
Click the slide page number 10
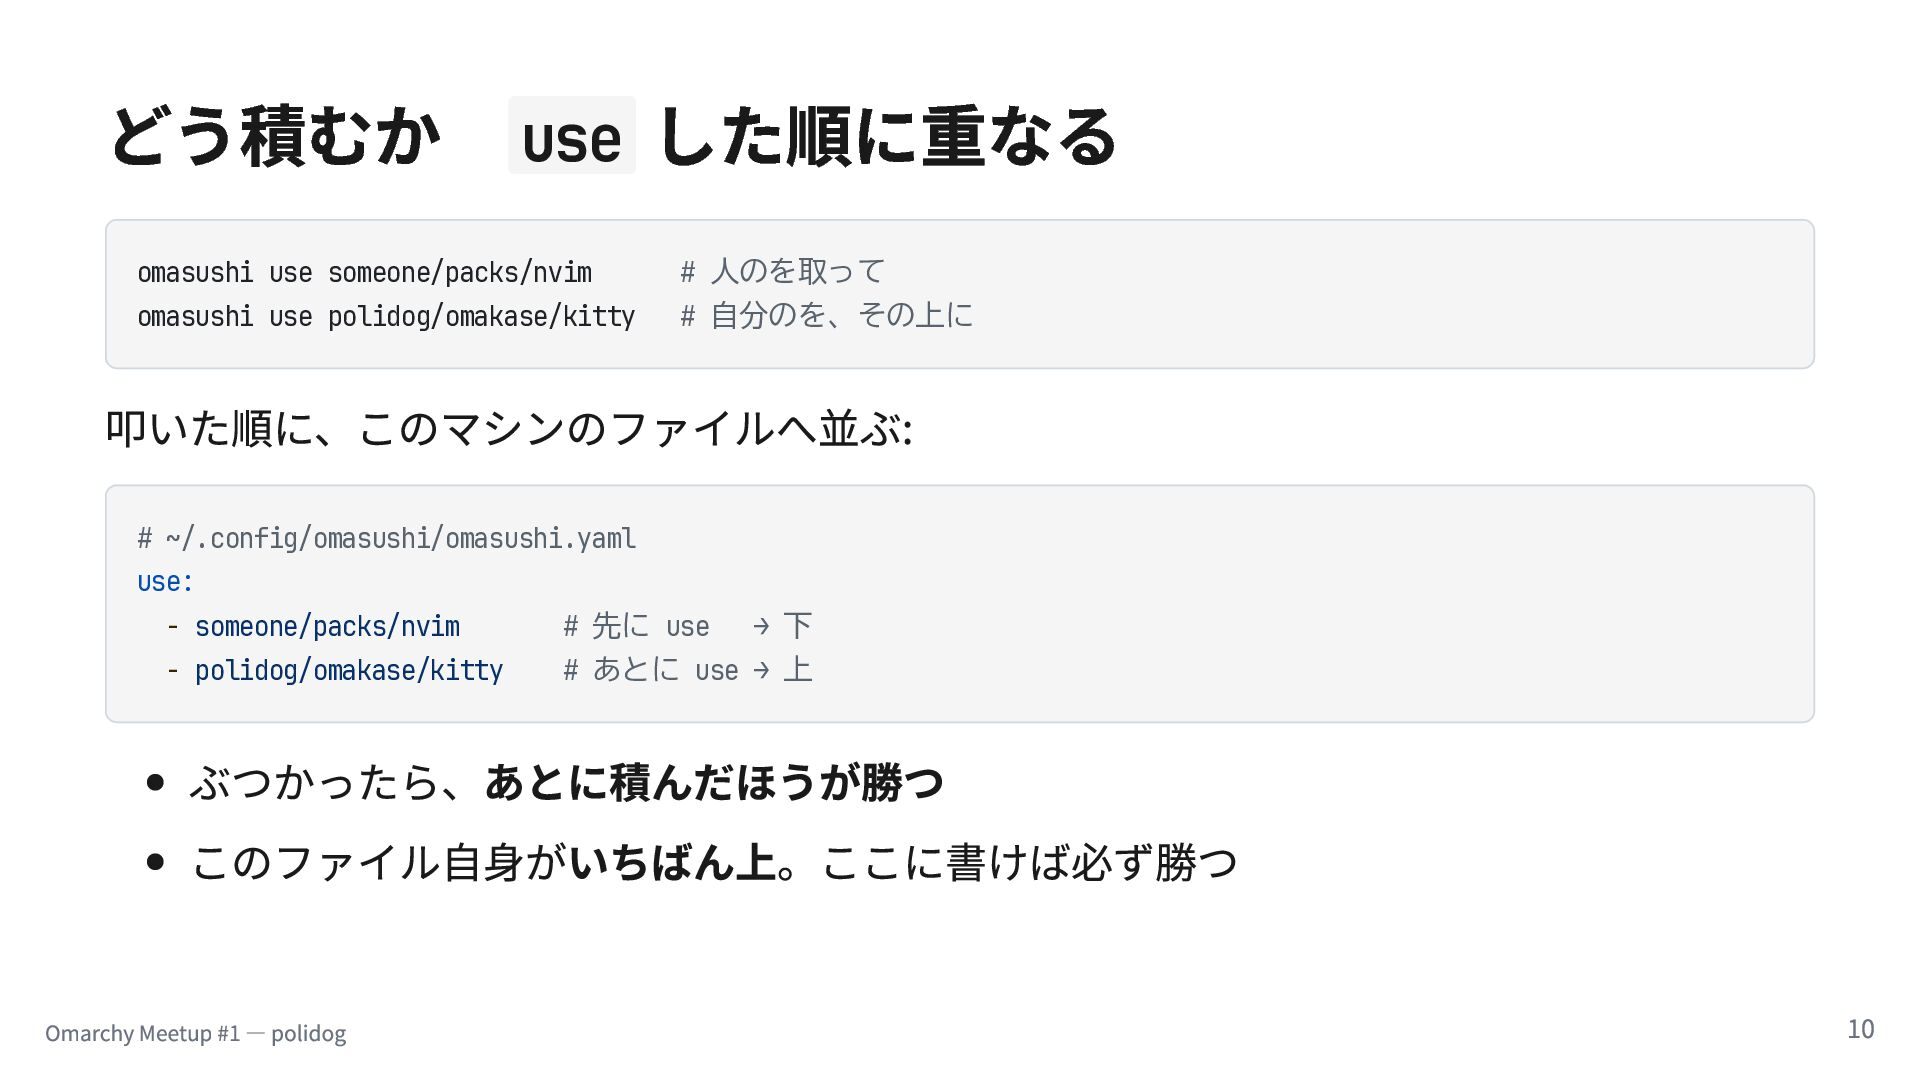coord(1860,1029)
